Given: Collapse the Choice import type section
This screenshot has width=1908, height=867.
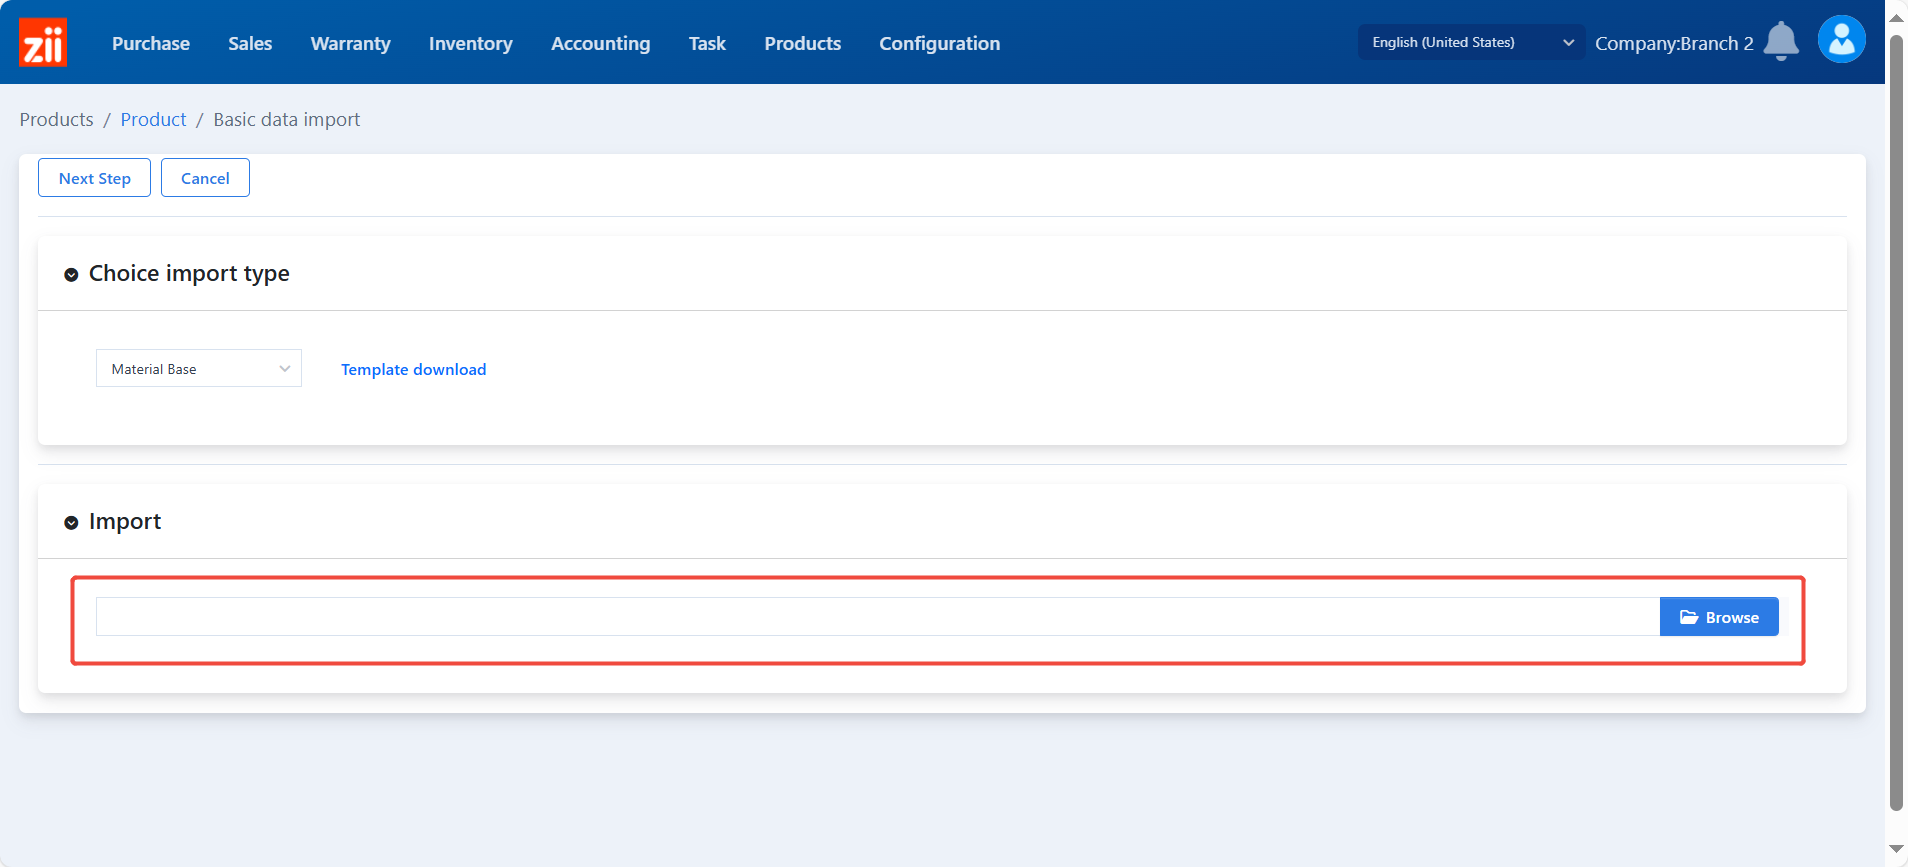Looking at the screenshot, I should (71, 275).
